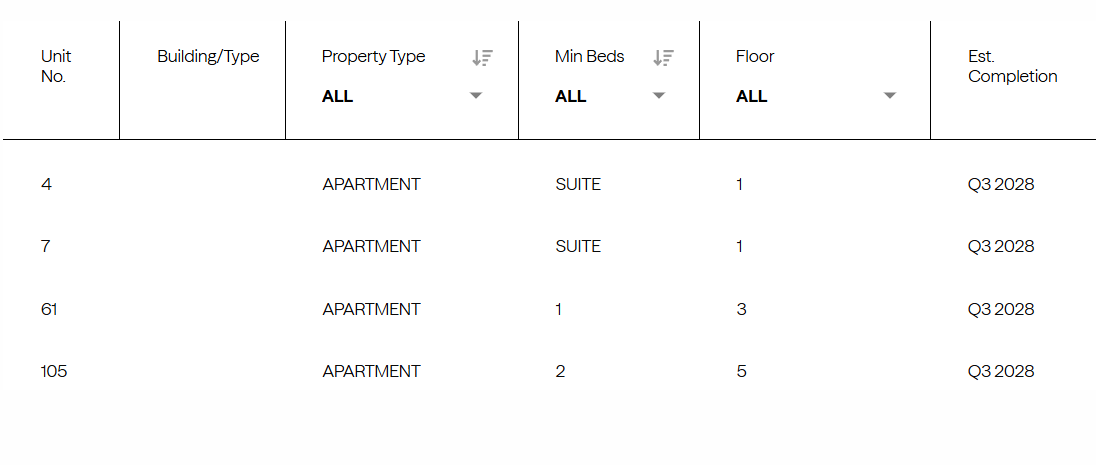
Task: Click the Building/Type column header
Action: point(208,57)
